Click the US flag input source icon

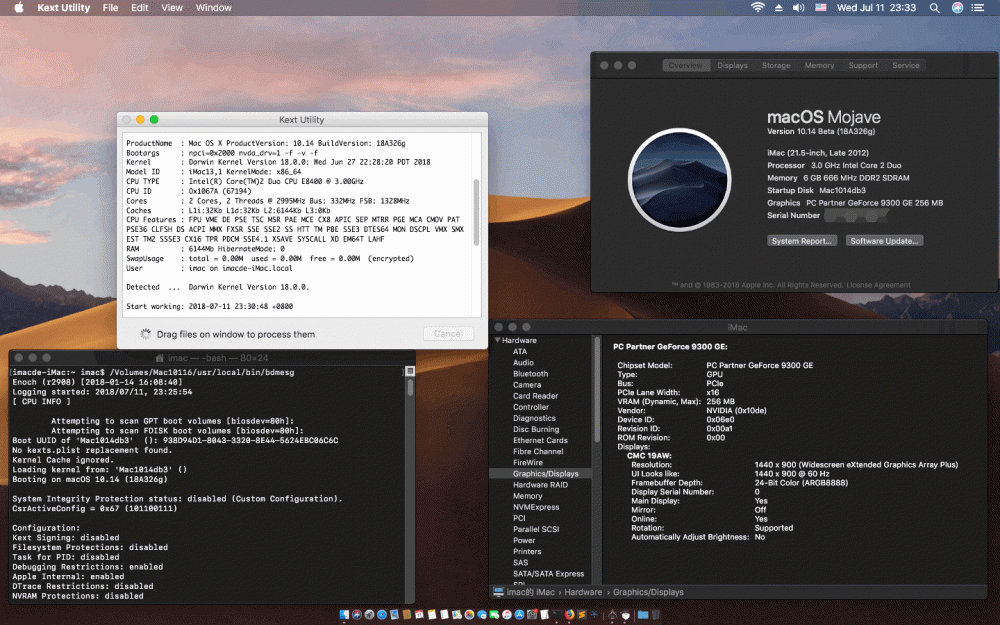(821, 8)
